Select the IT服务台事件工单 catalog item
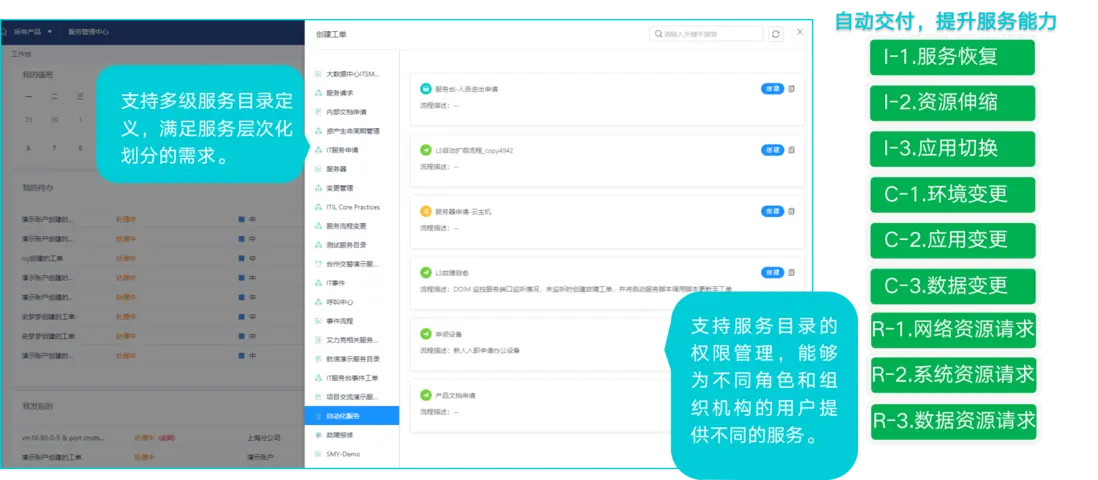Viewport: 1098px width, 480px height. click(352, 378)
